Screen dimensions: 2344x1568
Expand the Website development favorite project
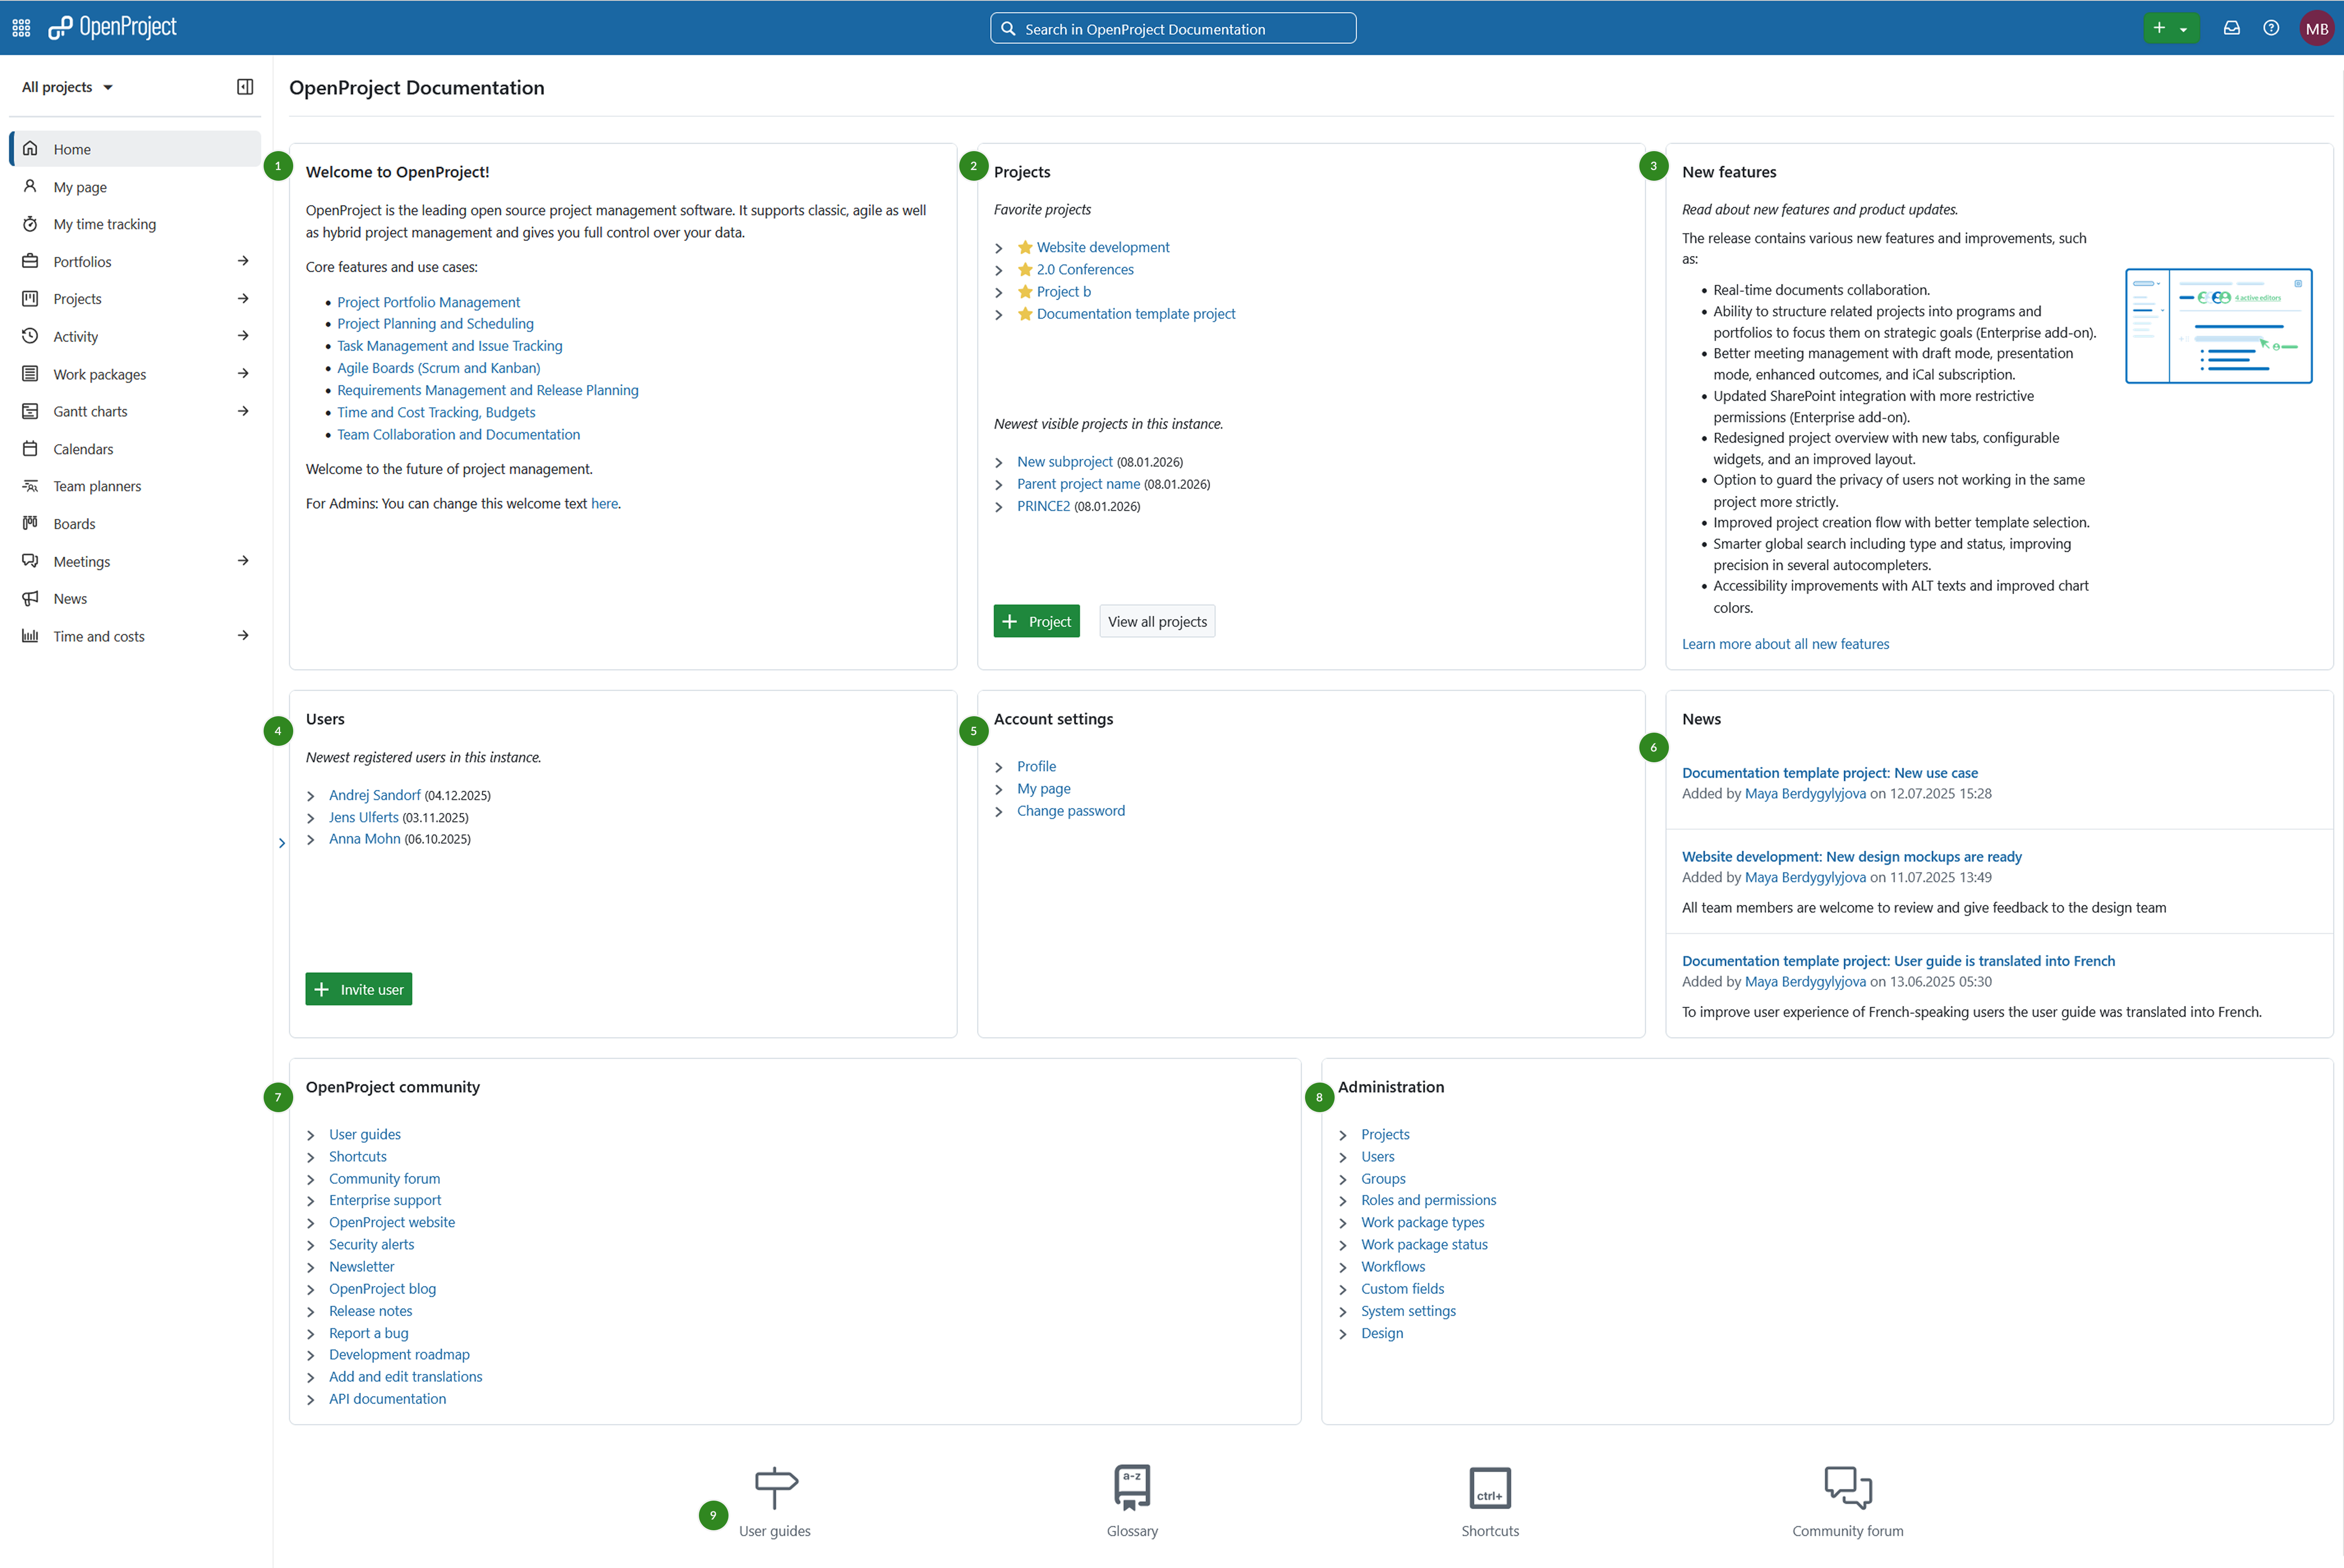click(x=999, y=247)
